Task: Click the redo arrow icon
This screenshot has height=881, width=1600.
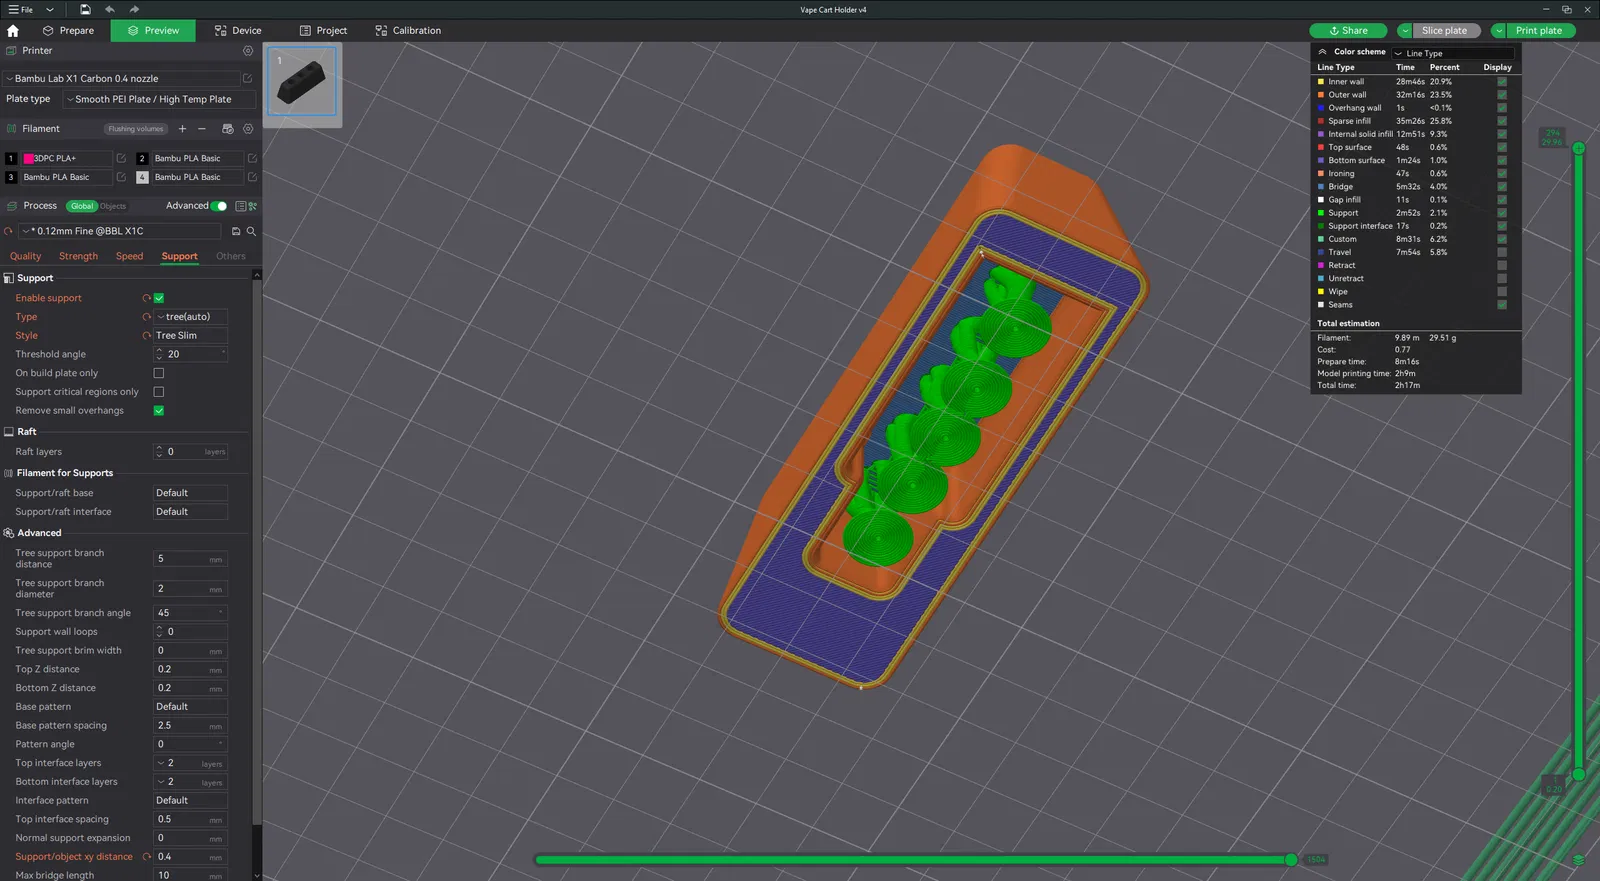Action: click(x=134, y=9)
